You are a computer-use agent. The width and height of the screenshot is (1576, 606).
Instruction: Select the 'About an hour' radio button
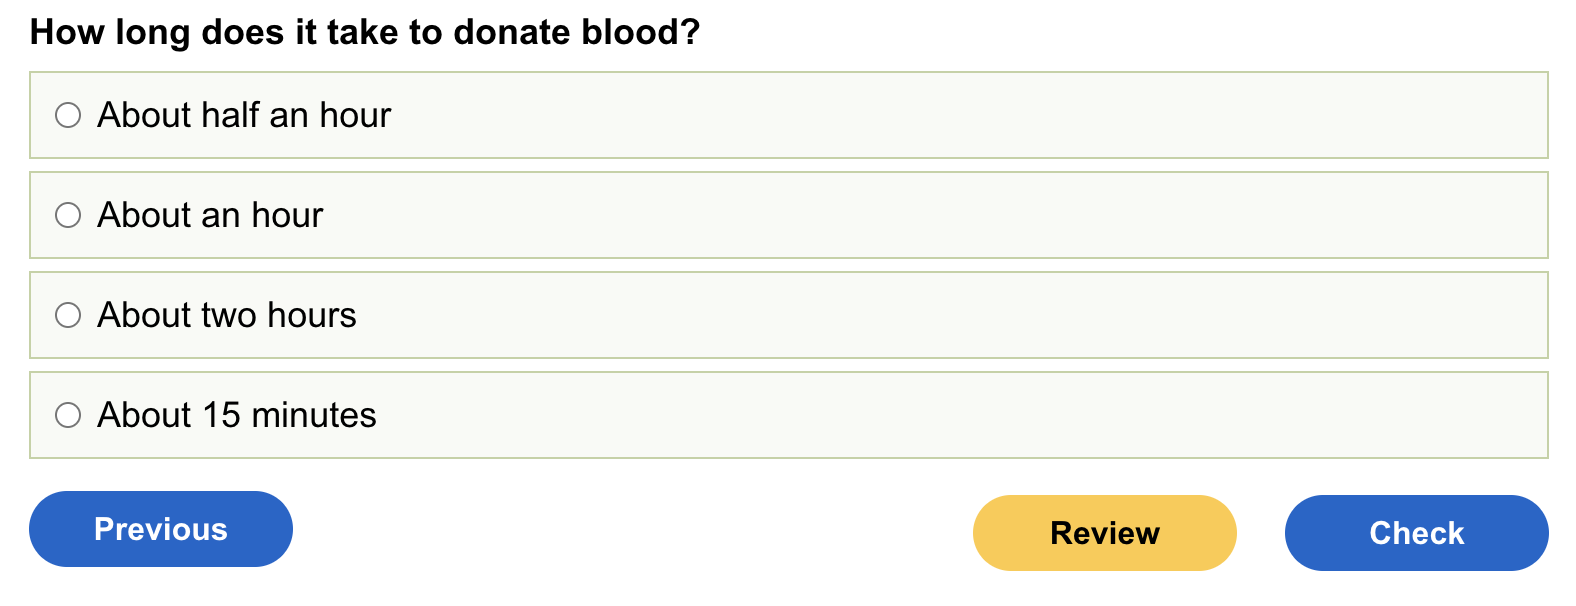pos(68,215)
